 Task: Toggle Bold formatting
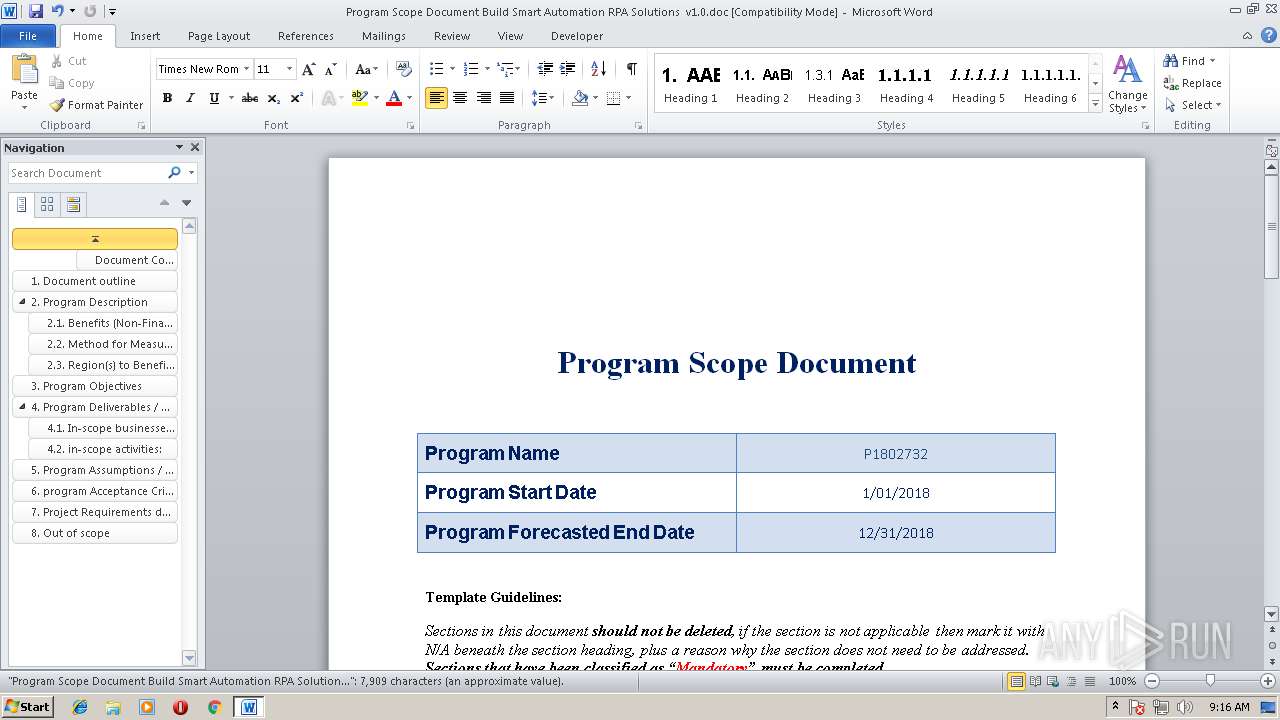pyautogui.click(x=167, y=98)
